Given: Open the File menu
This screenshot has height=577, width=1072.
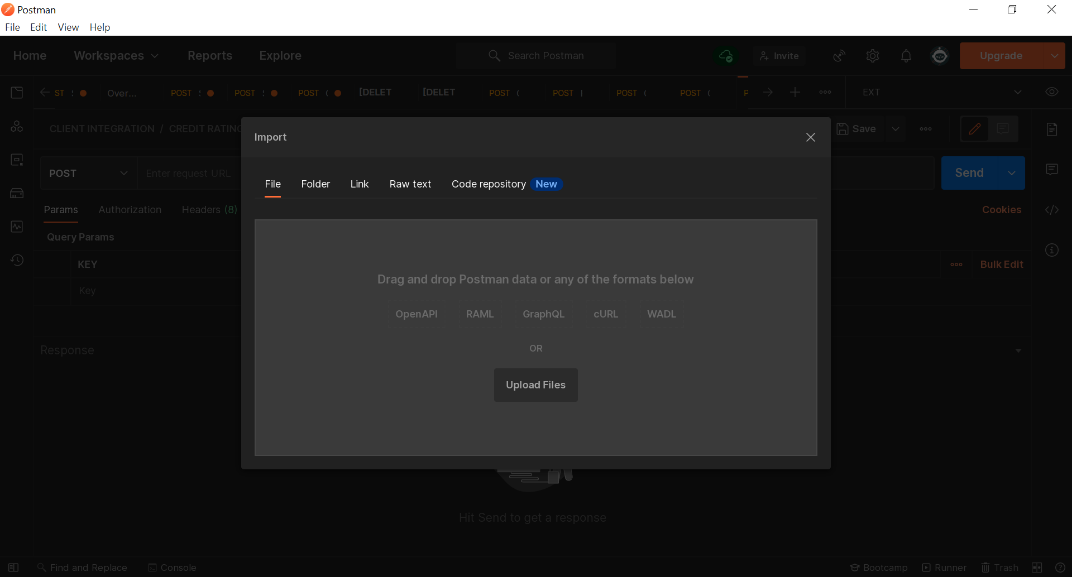Looking at the screenshot, I should (12, 27).
